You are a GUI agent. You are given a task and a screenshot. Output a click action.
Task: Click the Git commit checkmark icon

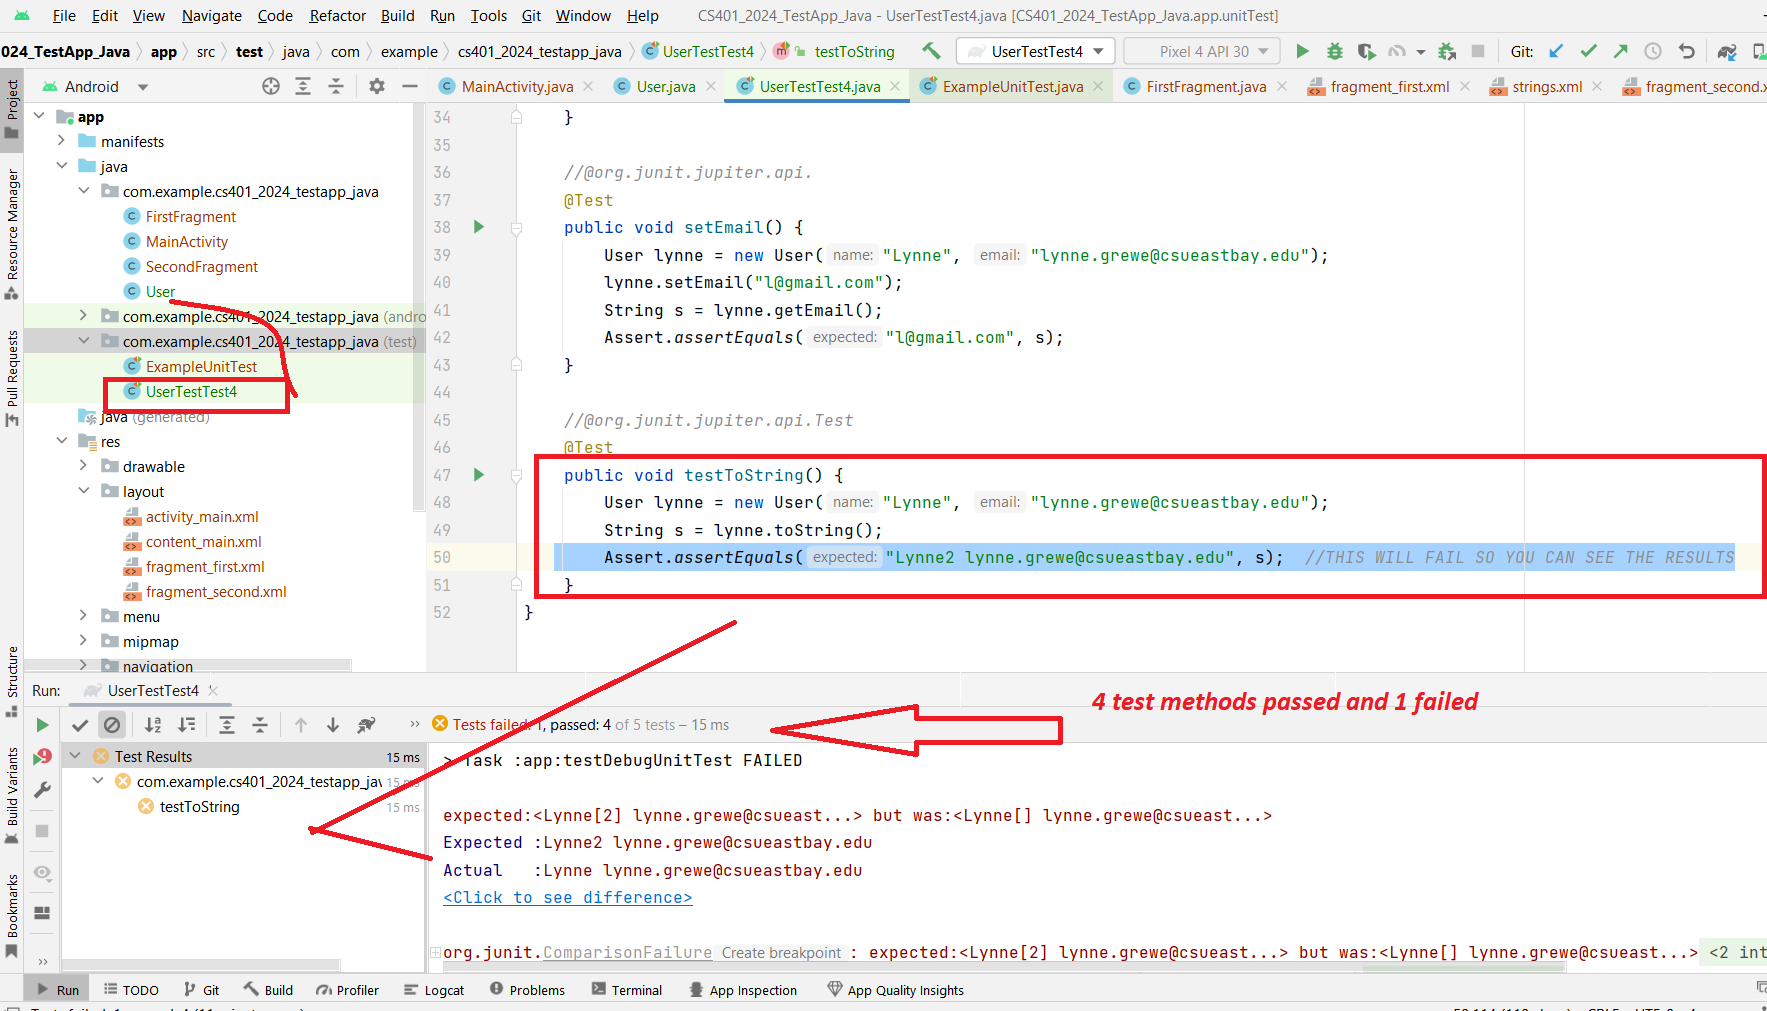point(1588,51)
